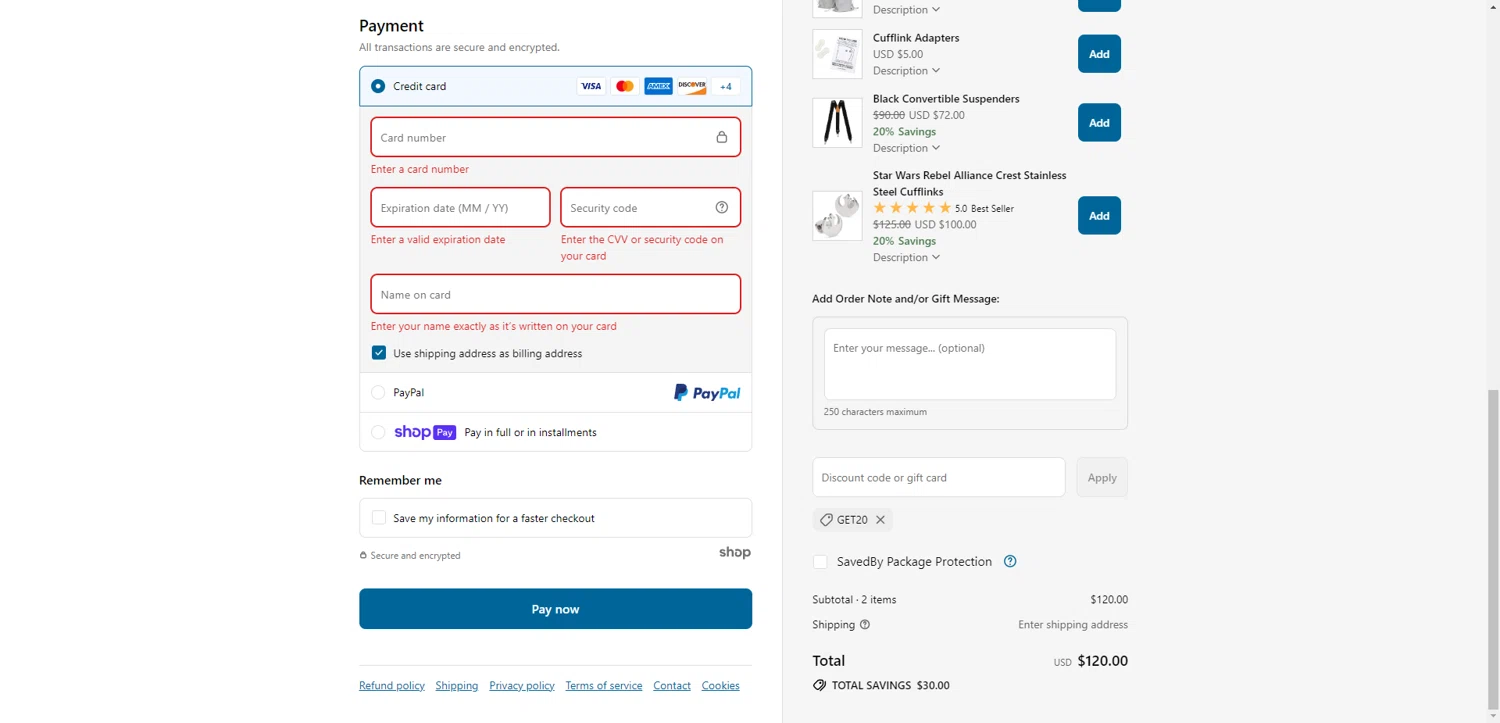Add Black Convertible Suspenders to order
The image size is (1500, 723).
pyautogui.click(x=1099, y=123)
